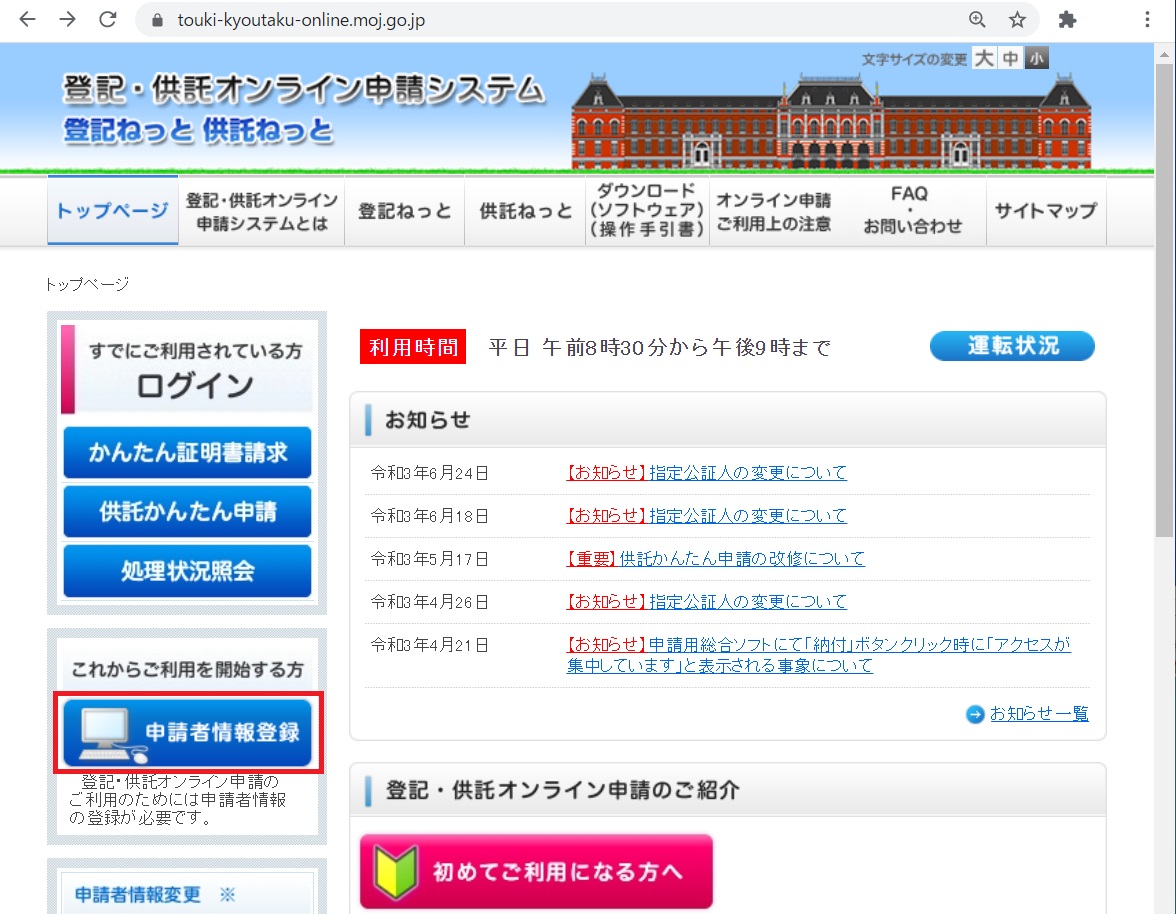This screenshot has width=1176, height=914.
Task: Click the zoom magnifier icon in address bar
Action: [x=977, y=20]
